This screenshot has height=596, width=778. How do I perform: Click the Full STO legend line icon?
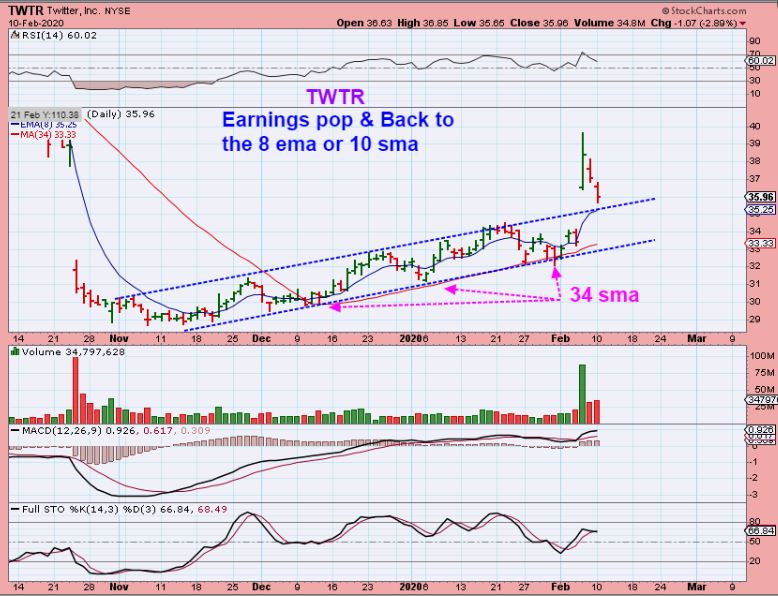[15, 509]
